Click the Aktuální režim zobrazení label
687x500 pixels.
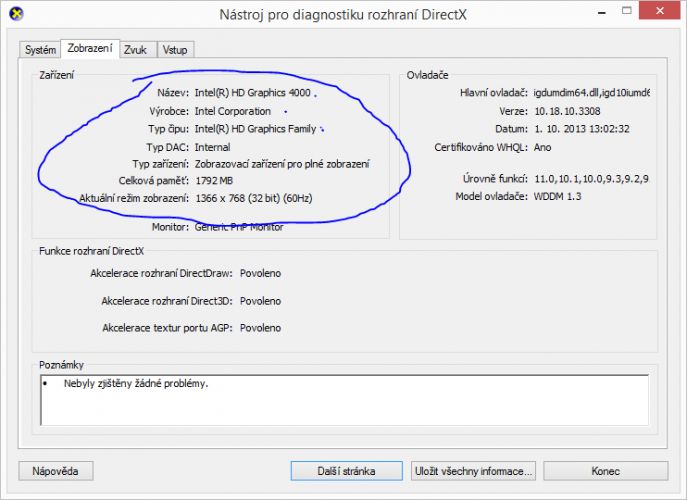coord(134,198)
